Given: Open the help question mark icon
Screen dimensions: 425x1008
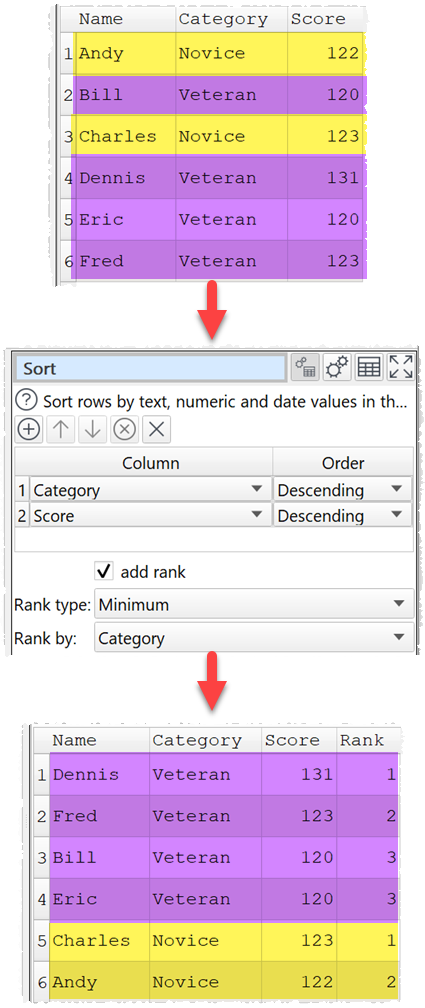Looking at the screenshot, I should click(x=26, y=401).
